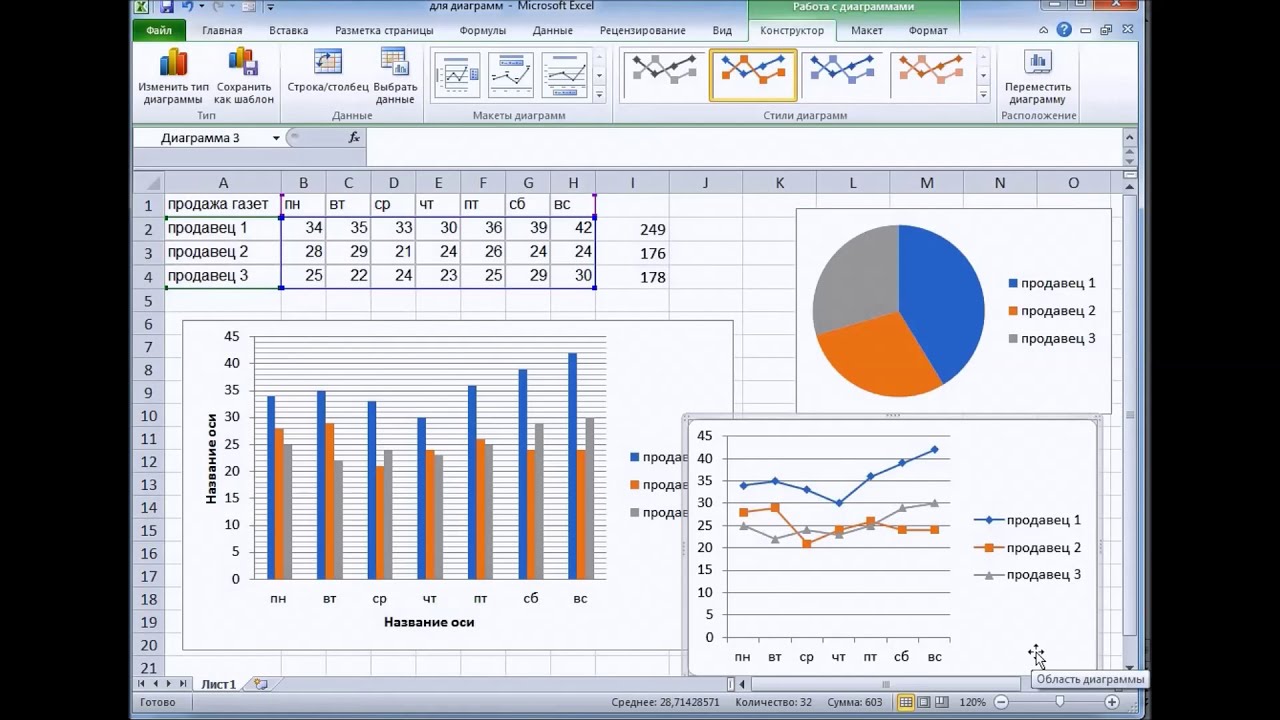Switch to the Вставка ribbon tab
Screen dimensions: 1280x720
pos(288,30)
